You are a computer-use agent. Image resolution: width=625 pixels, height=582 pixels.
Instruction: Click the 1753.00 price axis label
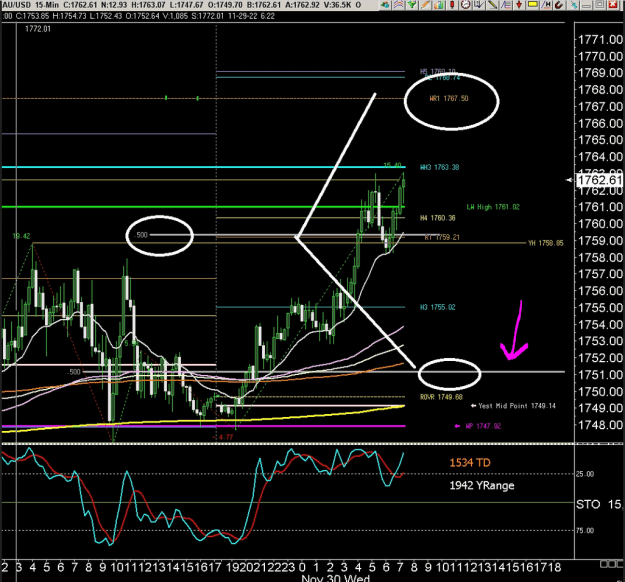tap(600, 341)
